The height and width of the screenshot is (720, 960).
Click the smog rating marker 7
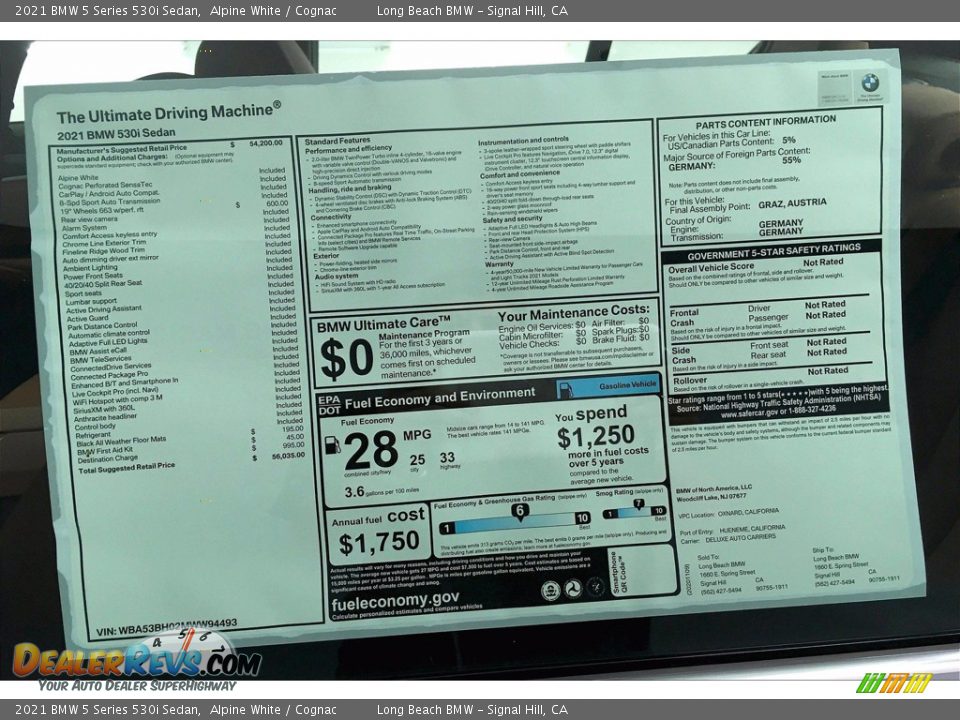pos(638,504)
